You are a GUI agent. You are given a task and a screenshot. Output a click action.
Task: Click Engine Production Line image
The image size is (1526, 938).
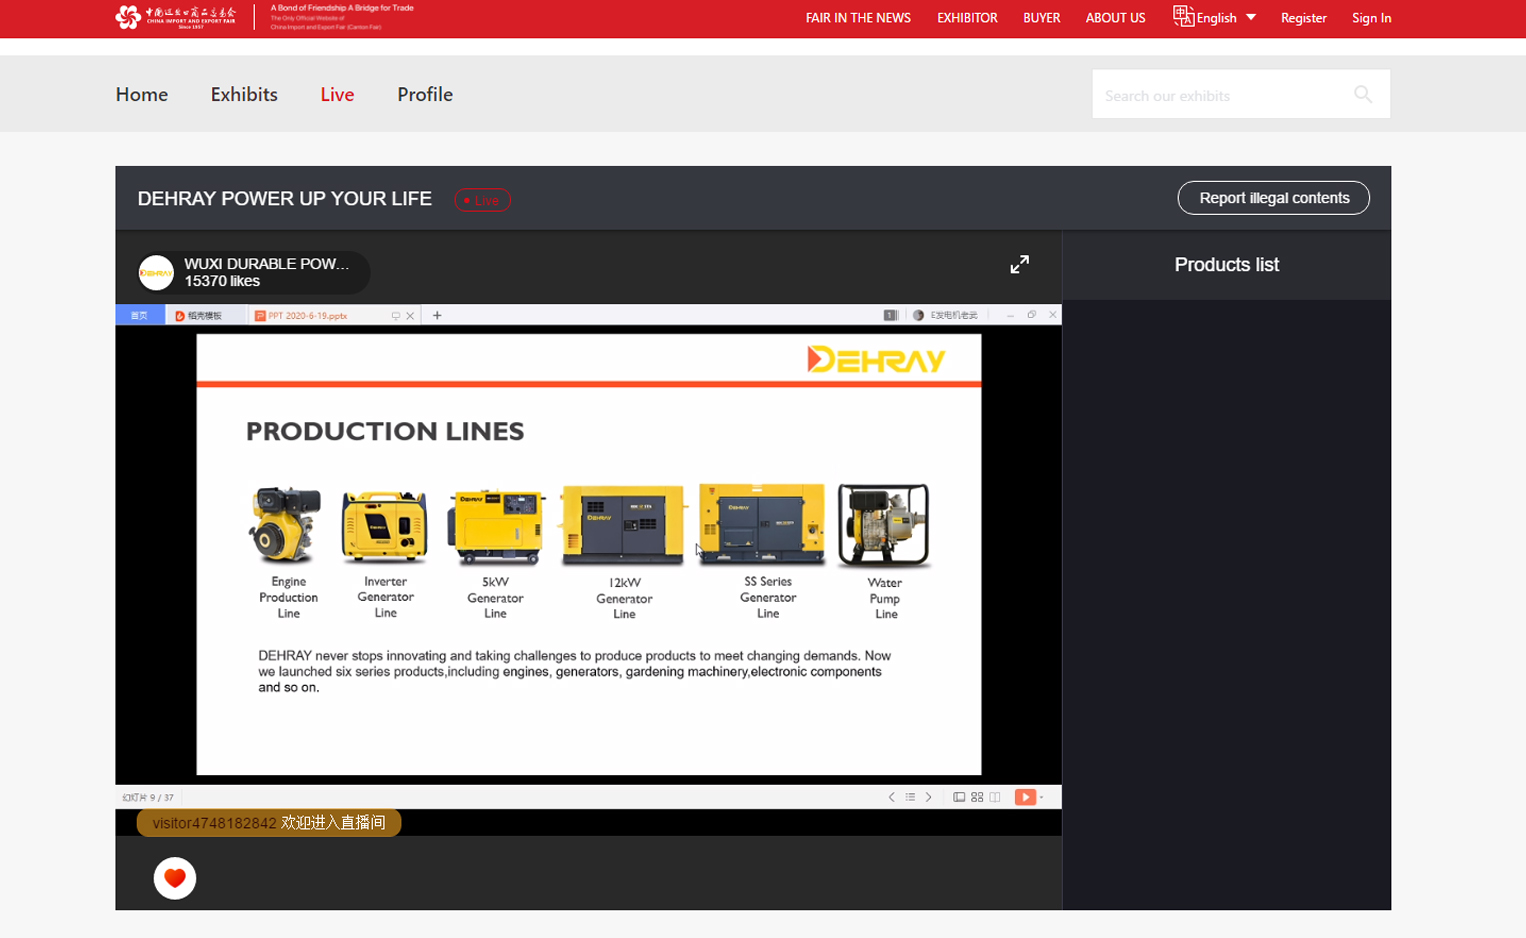tap(286, 525)
